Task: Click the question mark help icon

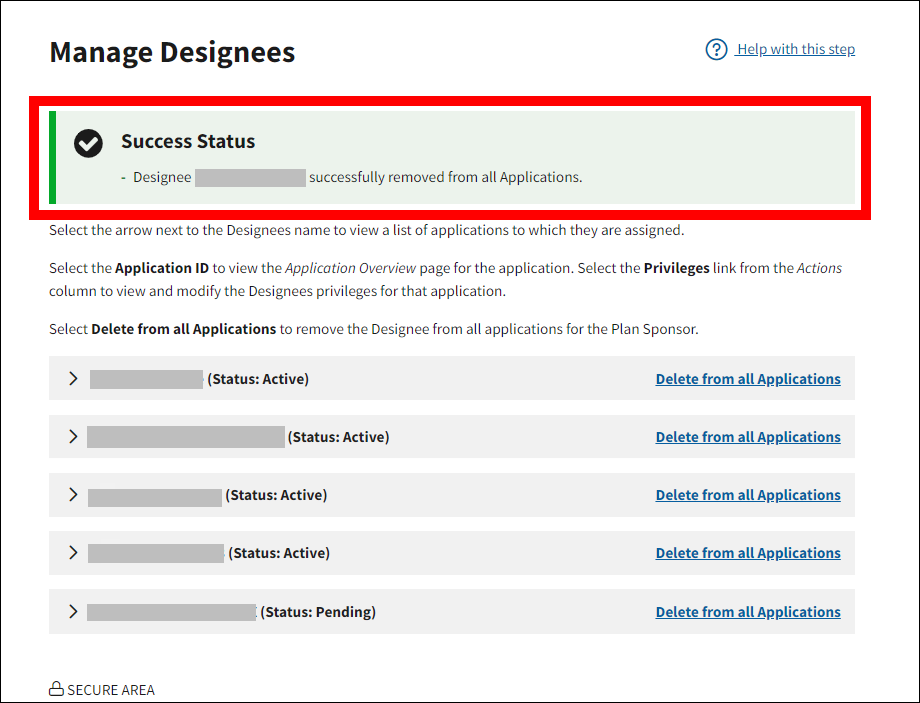Action: [716, 50]
